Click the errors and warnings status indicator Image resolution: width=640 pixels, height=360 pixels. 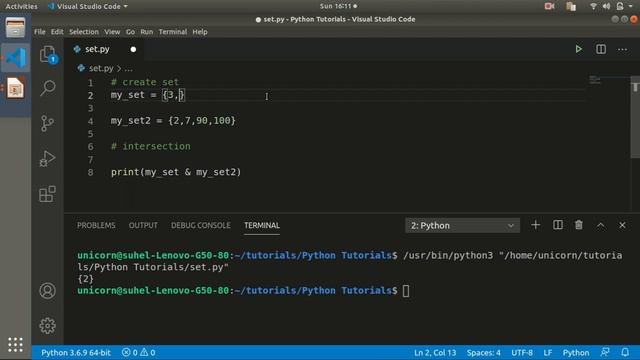click(139, 352)
